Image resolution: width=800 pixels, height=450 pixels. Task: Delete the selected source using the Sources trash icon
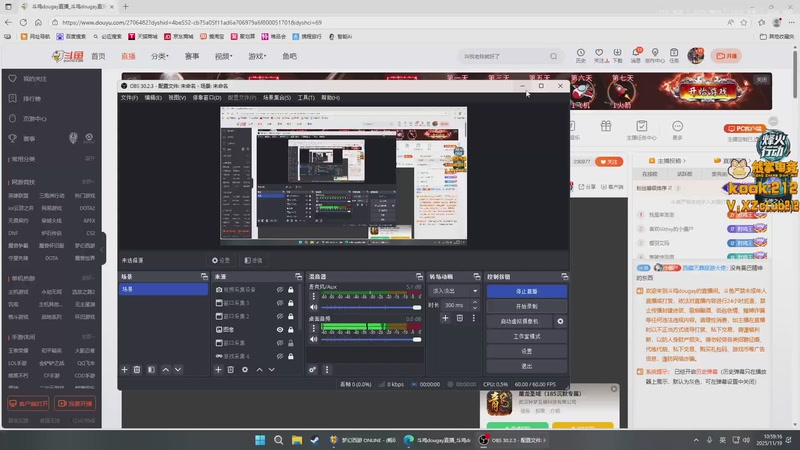[x=231, y=369]
